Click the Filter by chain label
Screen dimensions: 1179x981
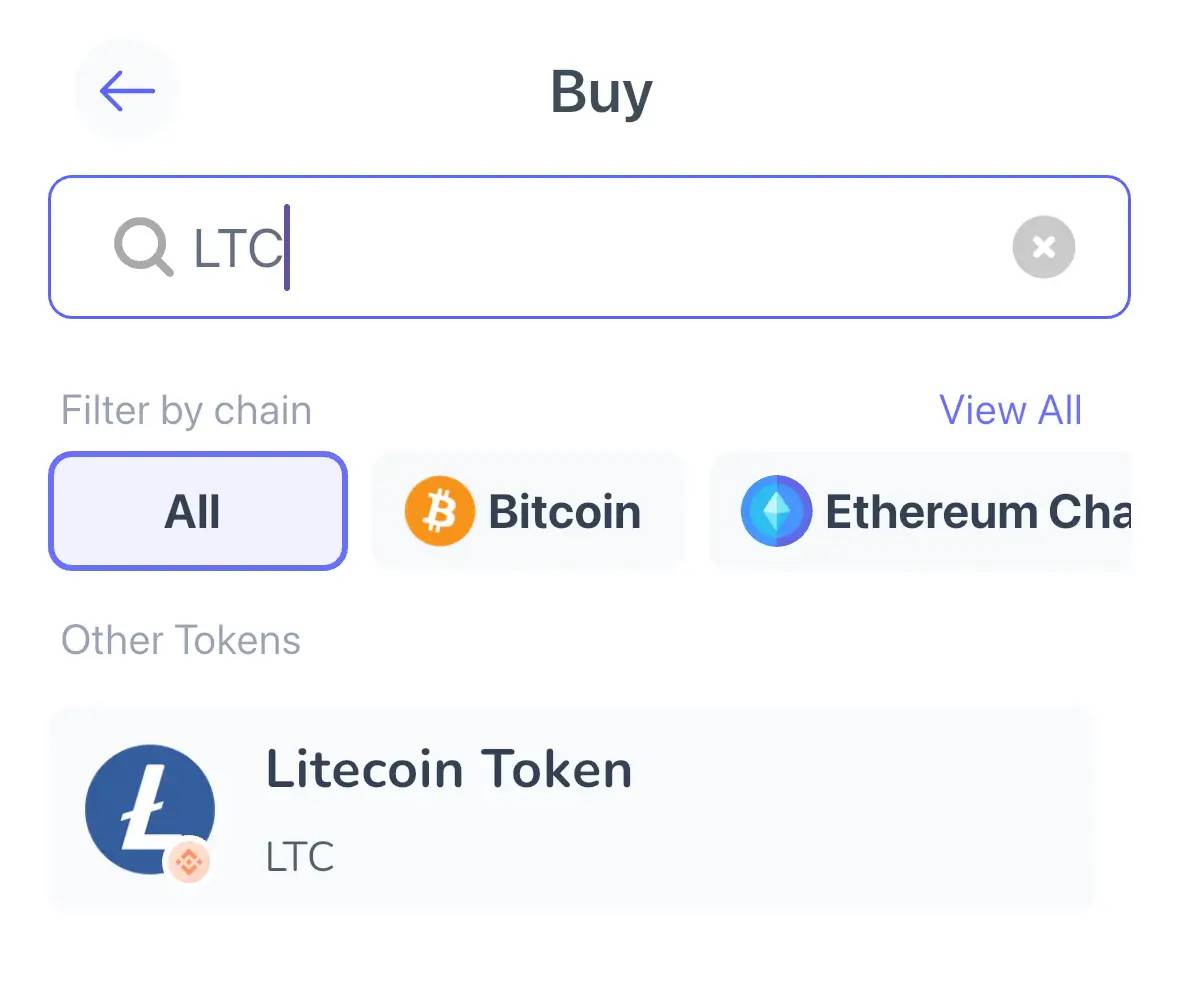point(186,410)
